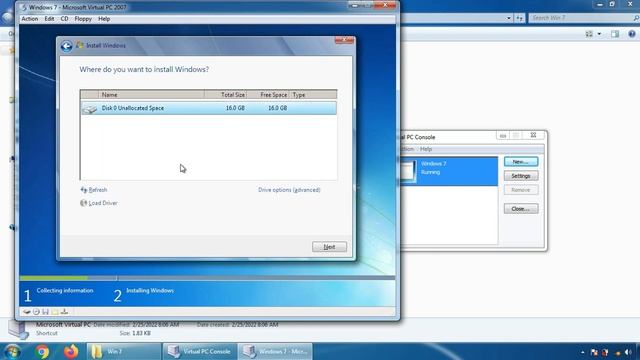Click Settings in Virtual PC Console
Viewport: 640px width, 360px height.
[521, 176]
